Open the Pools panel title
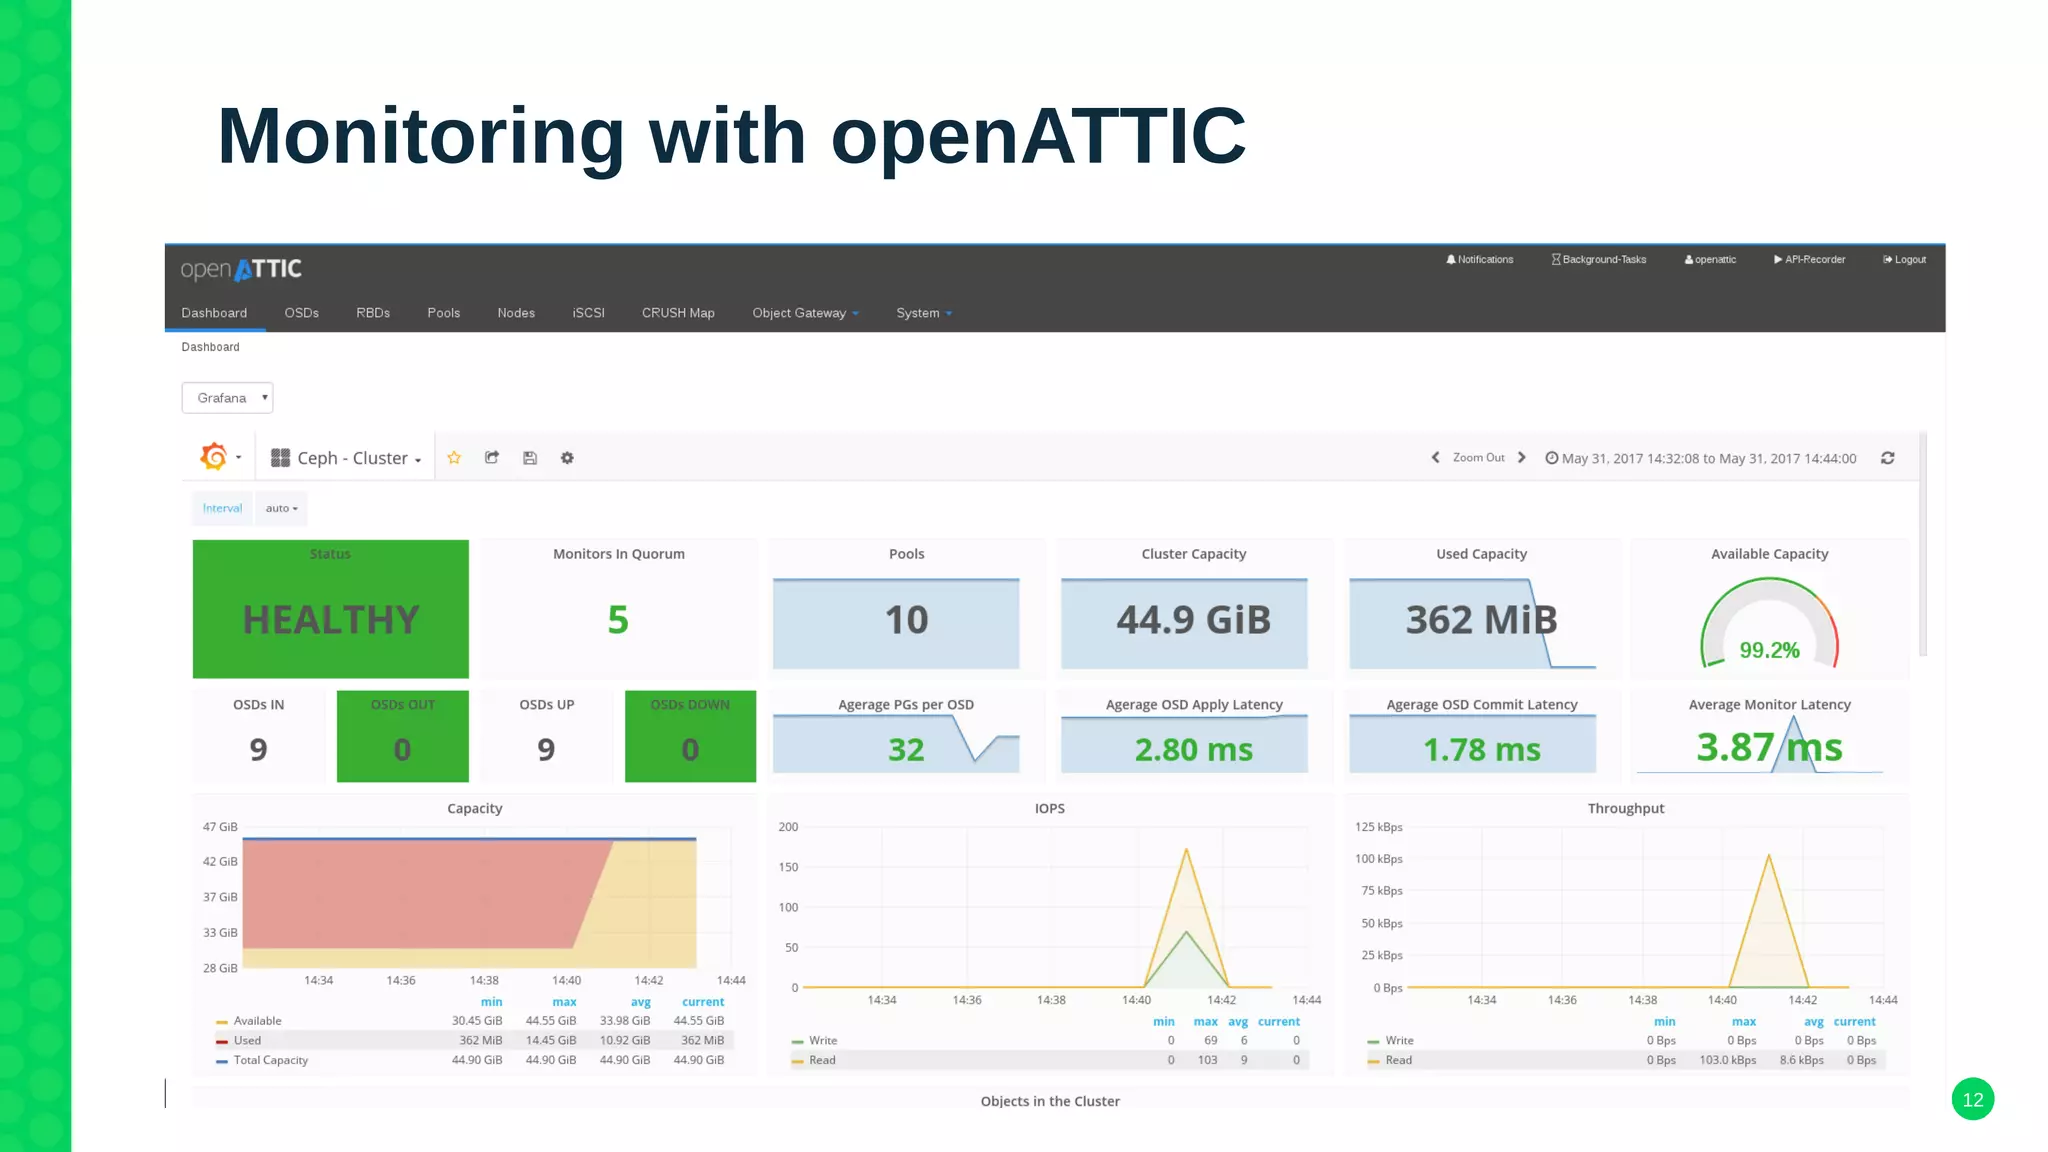2048x1152 pixels. pos(906,554)
